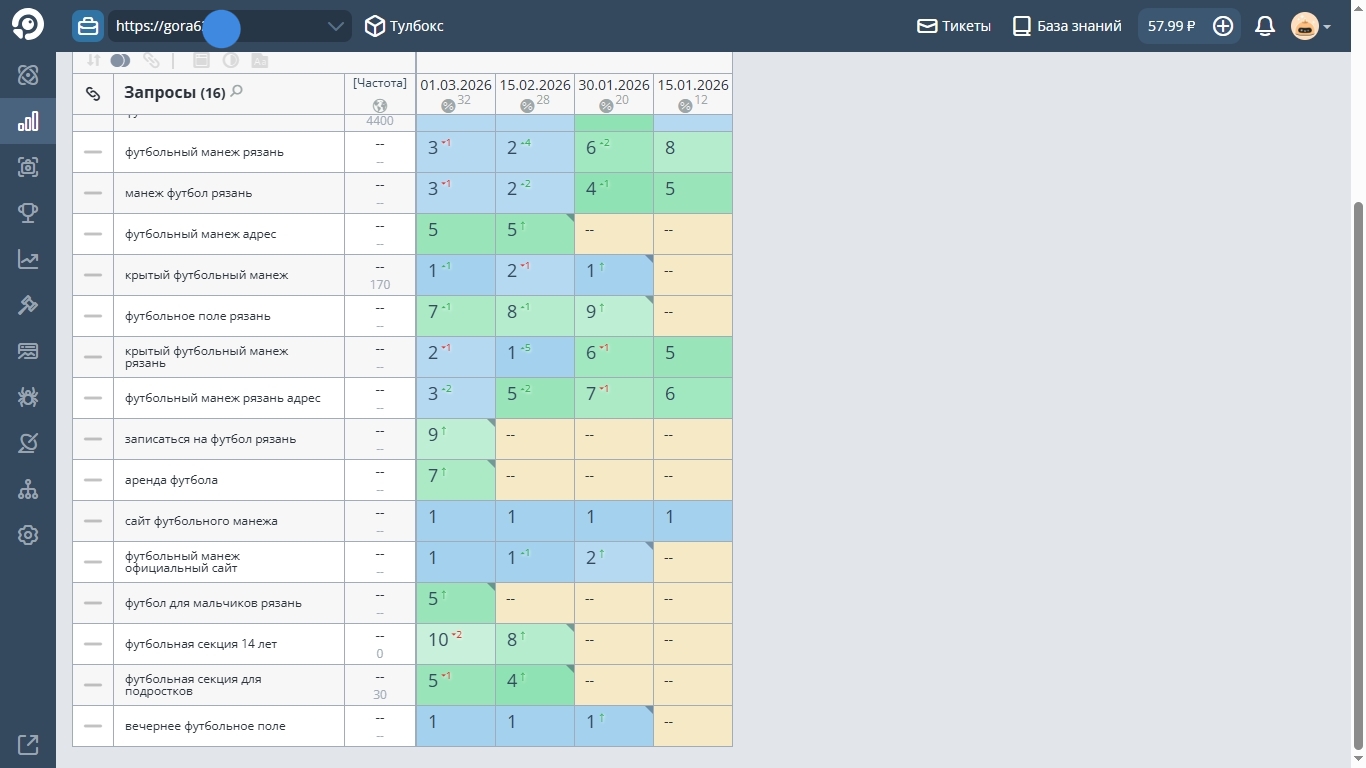Click the chain link icon in table header
Image resolution: width=1366 pixels, height=768 pixels.
(93, 94)
